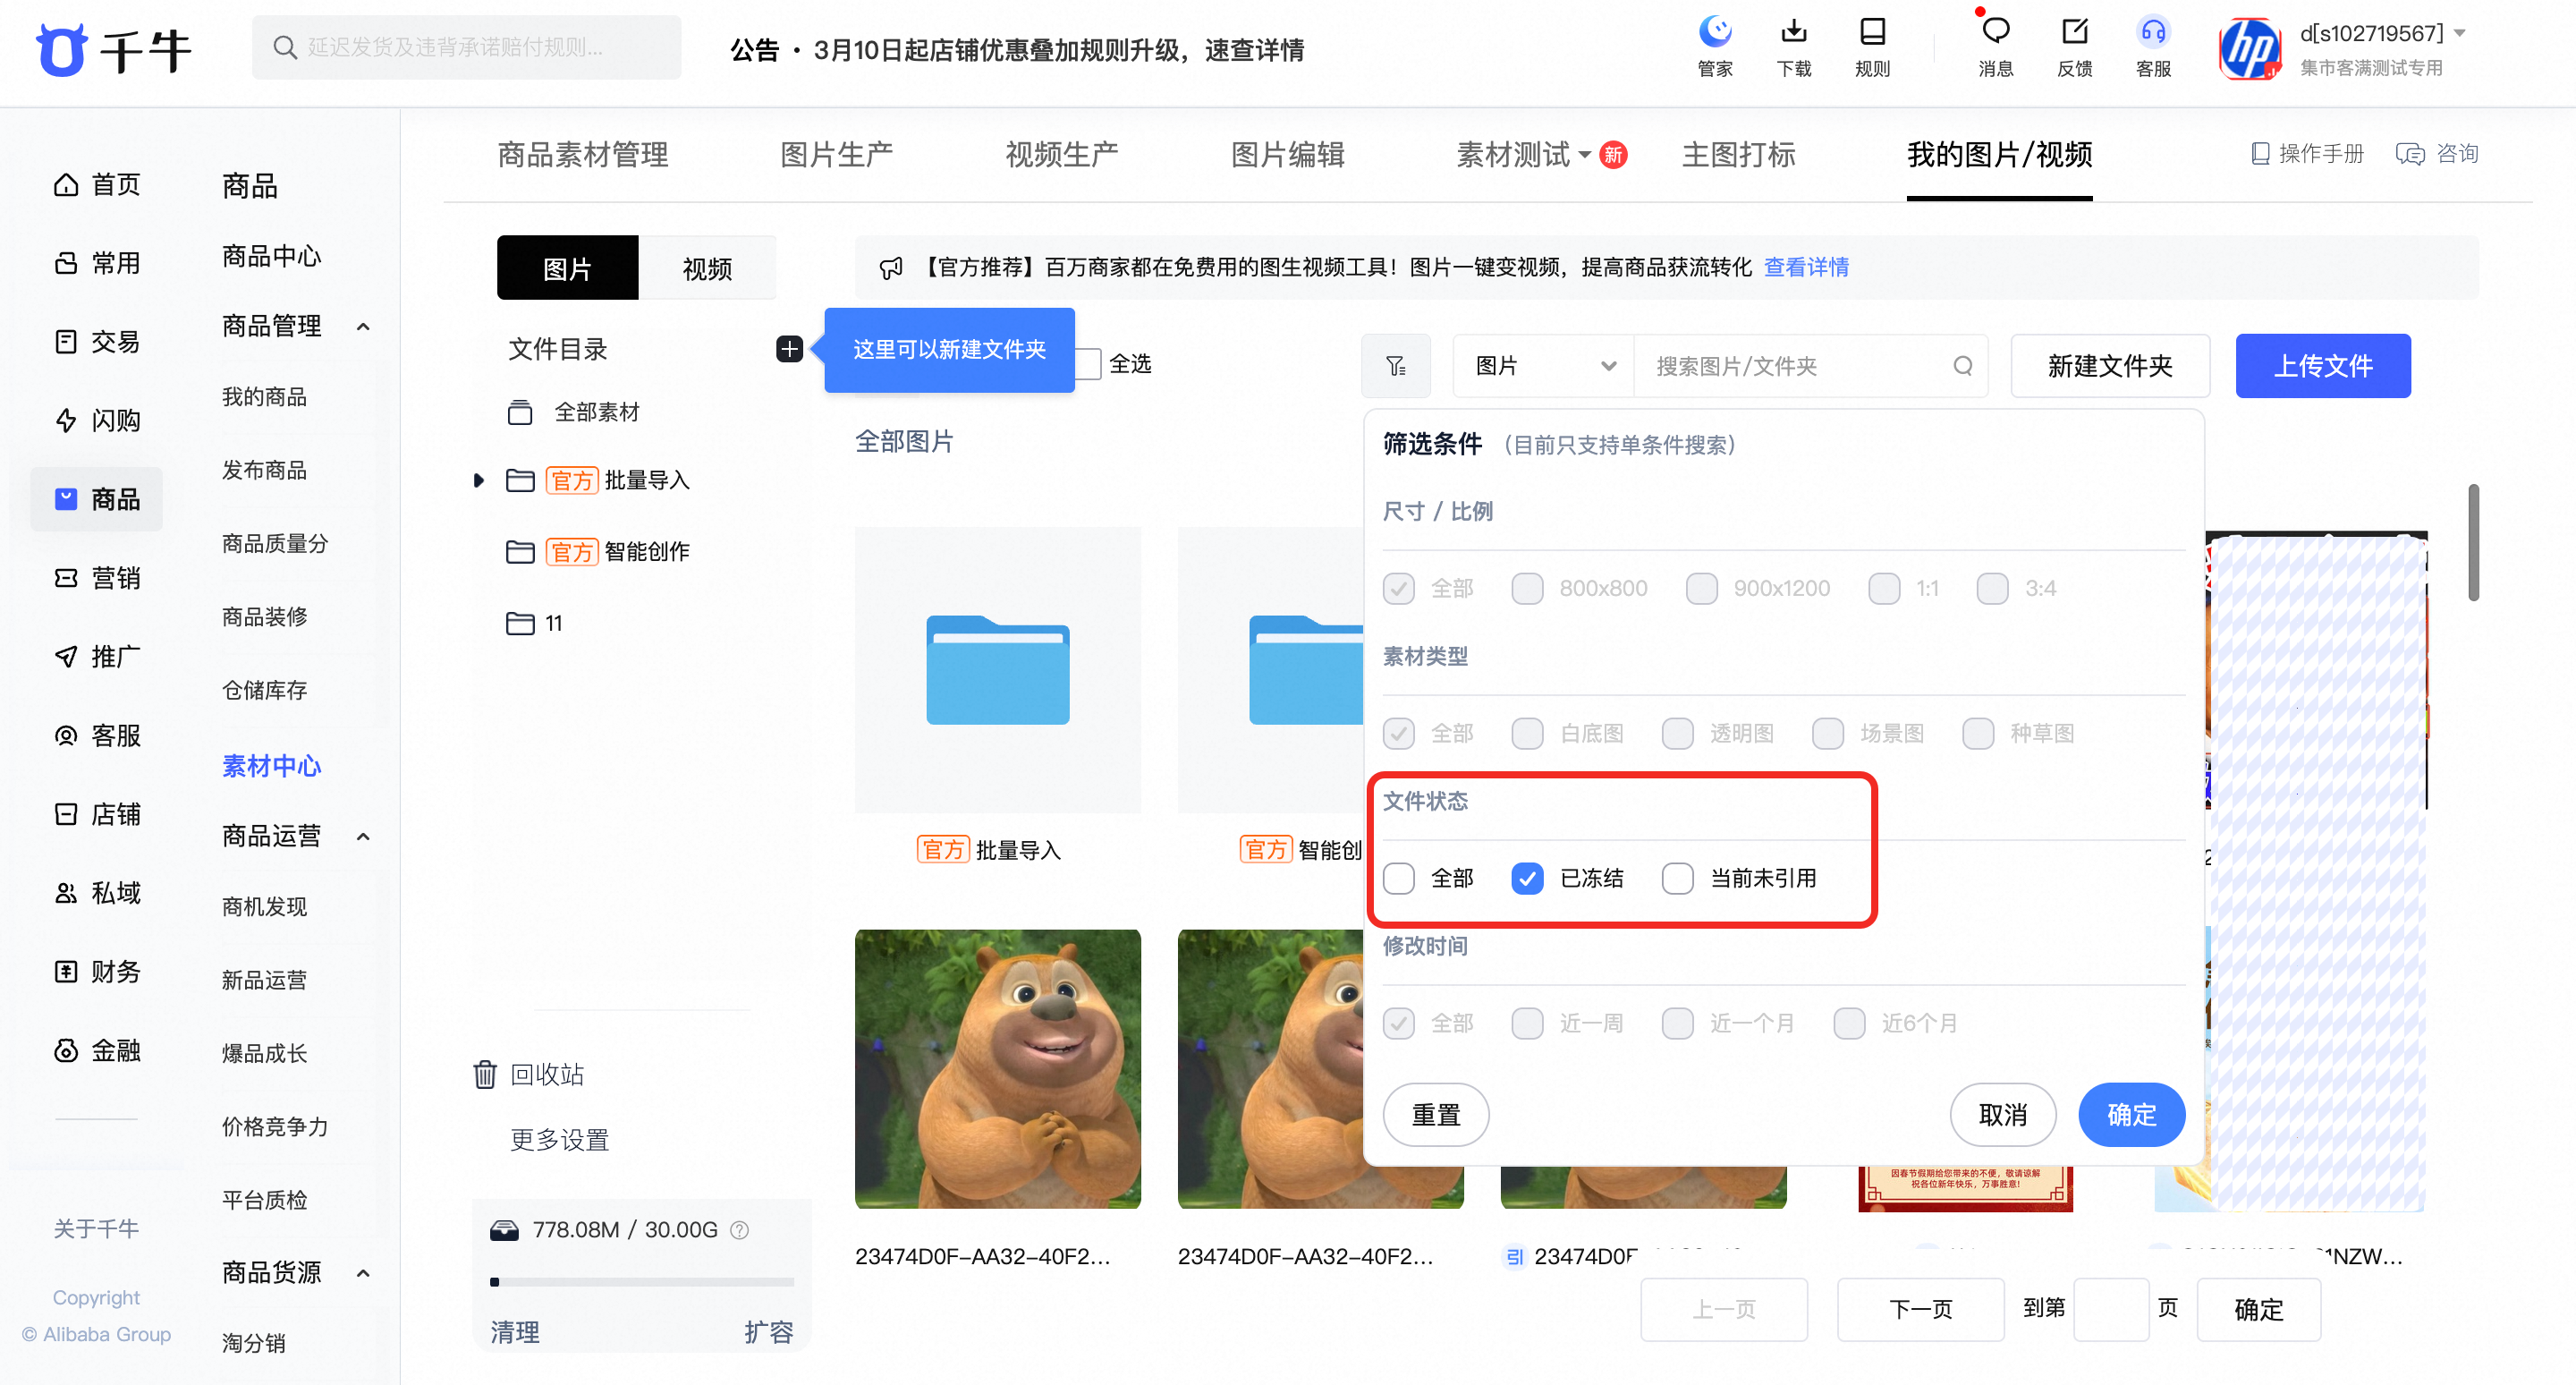Check the 近6个月 modified time option
The width and height of the screenshot is (2576, 1385).
pyautogui.click(x=1849, y=1023)
